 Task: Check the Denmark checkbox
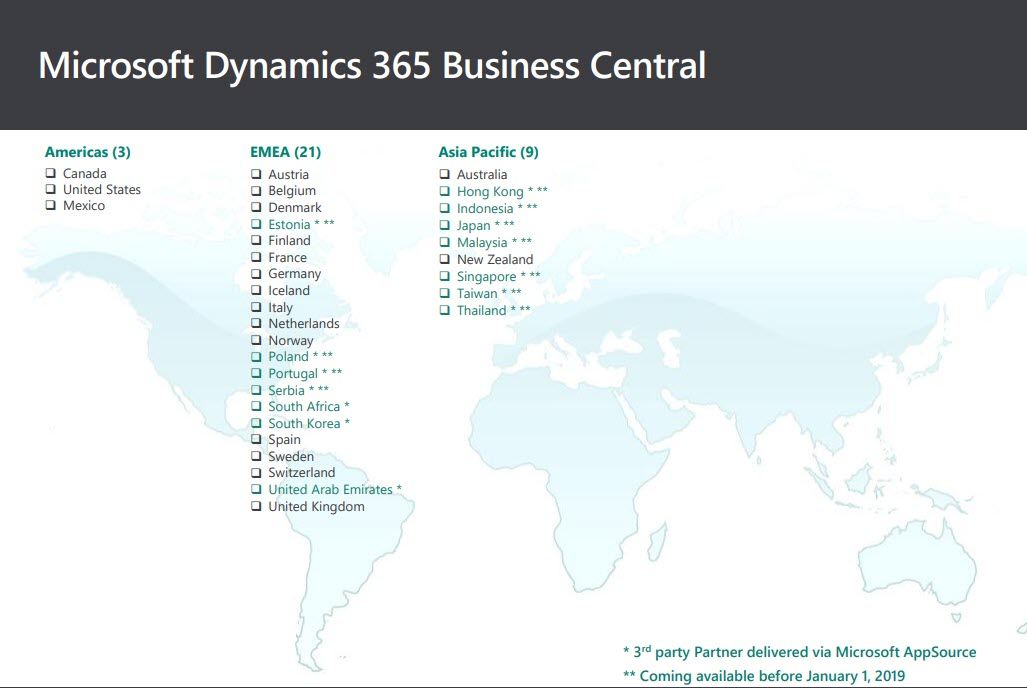(255, 207)
